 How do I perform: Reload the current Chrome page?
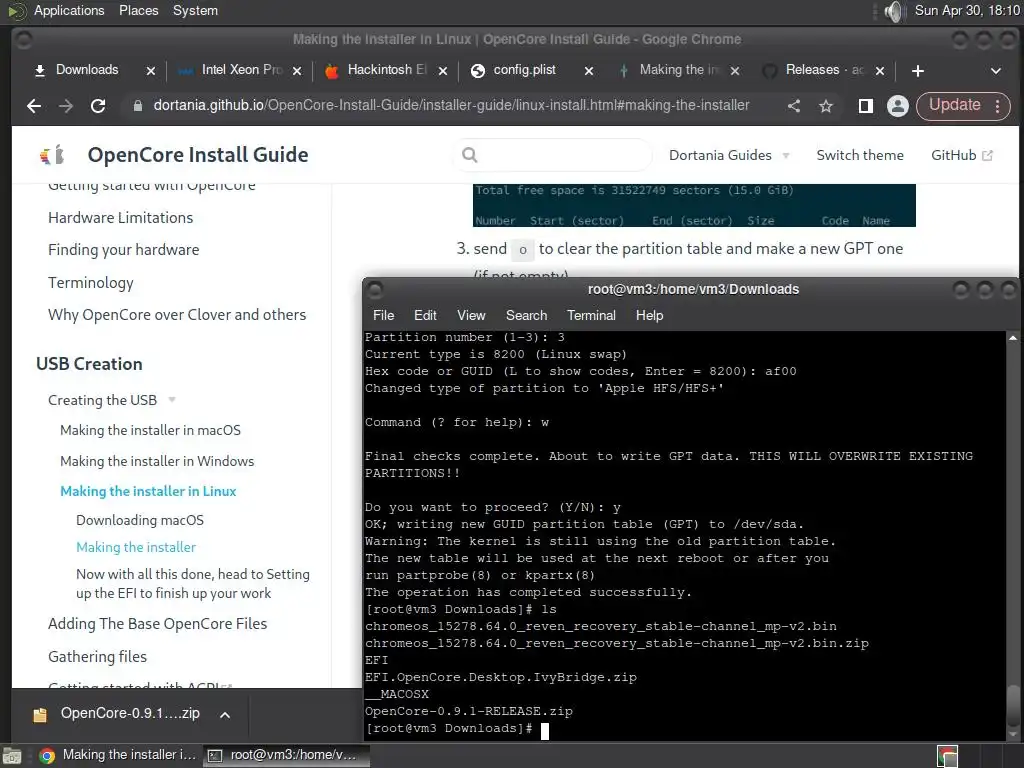click(98, 106)
